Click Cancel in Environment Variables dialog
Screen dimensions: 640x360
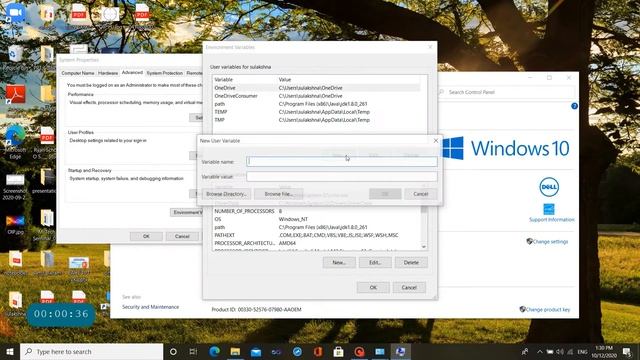pos(409,287)
